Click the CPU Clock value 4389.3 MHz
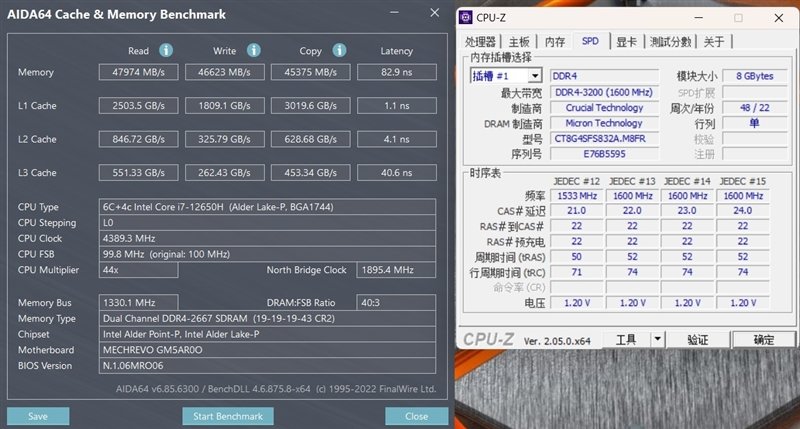This screenshot has width=800, height=429. click(x=267, y=238)
